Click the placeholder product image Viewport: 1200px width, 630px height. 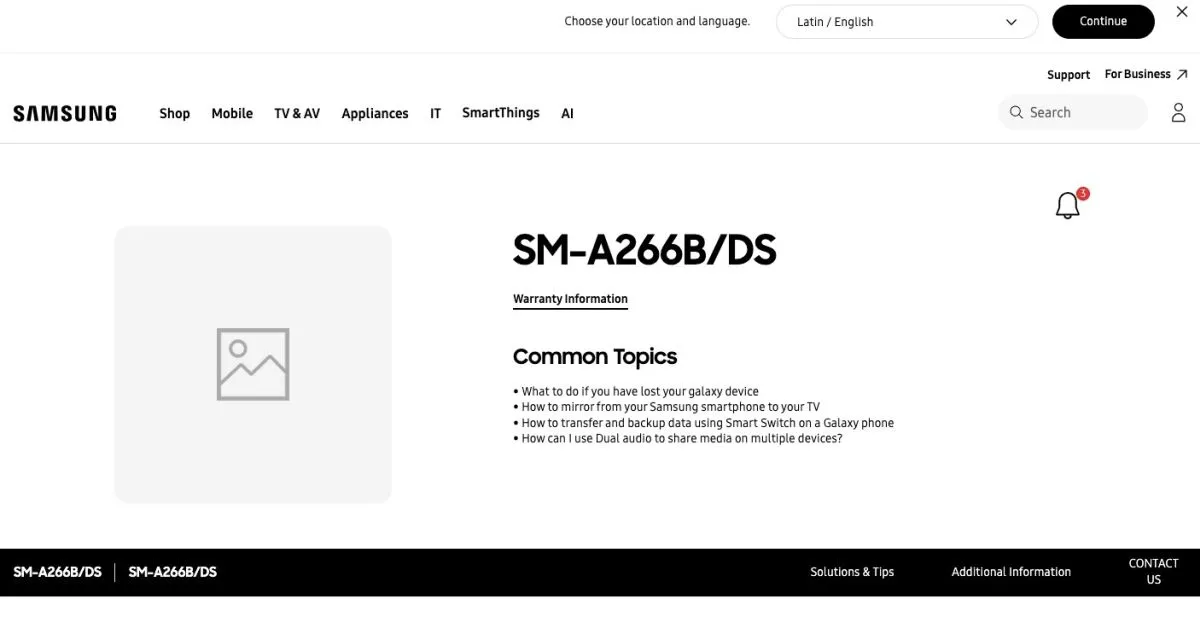[x=253, y=364]
